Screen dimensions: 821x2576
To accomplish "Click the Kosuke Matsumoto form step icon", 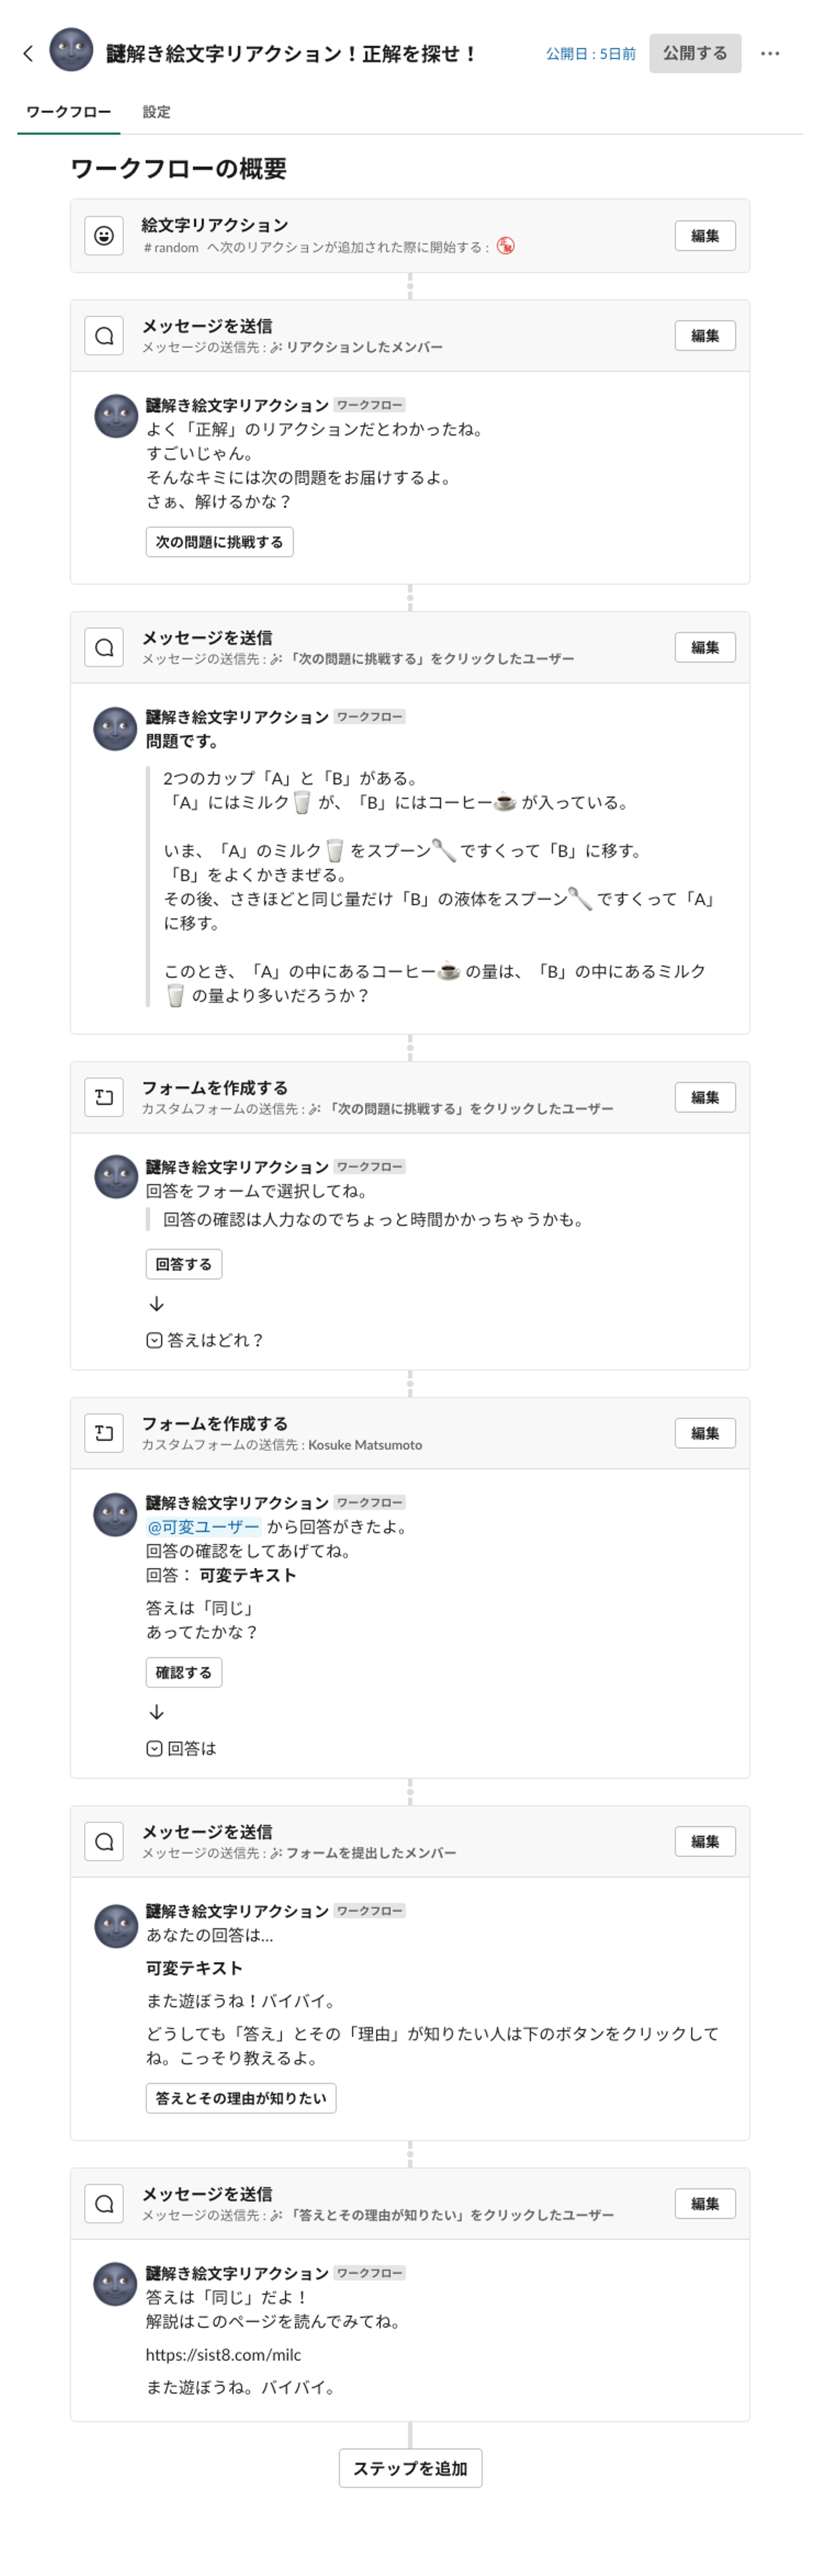I will coord(104,1433).
